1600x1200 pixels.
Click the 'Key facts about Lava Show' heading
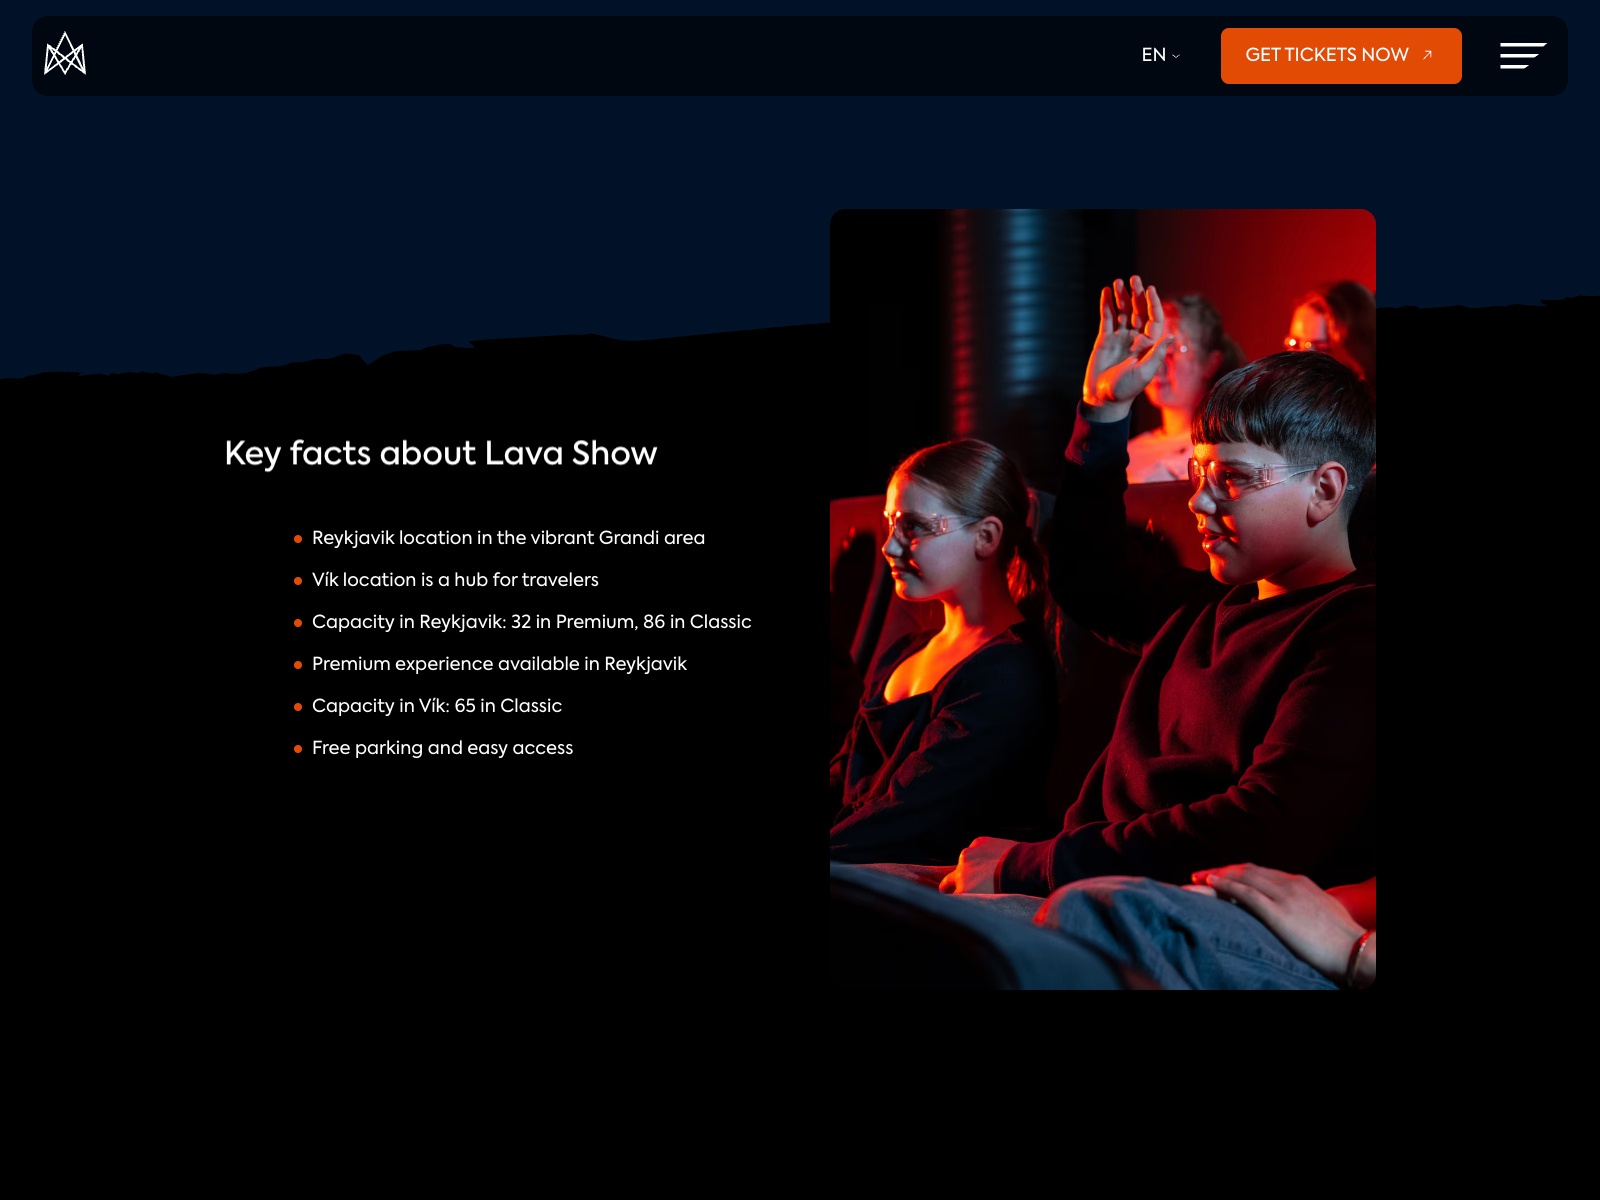(x=441, y=453)
